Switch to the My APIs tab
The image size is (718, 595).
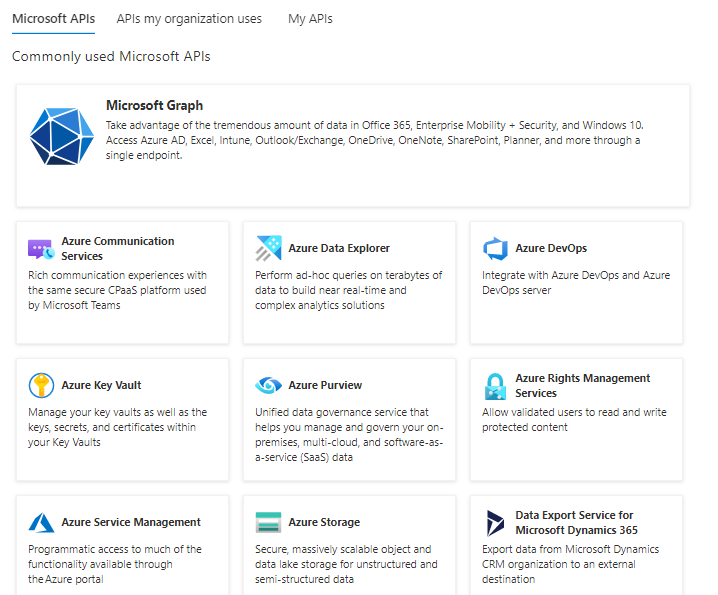point(310,18)
